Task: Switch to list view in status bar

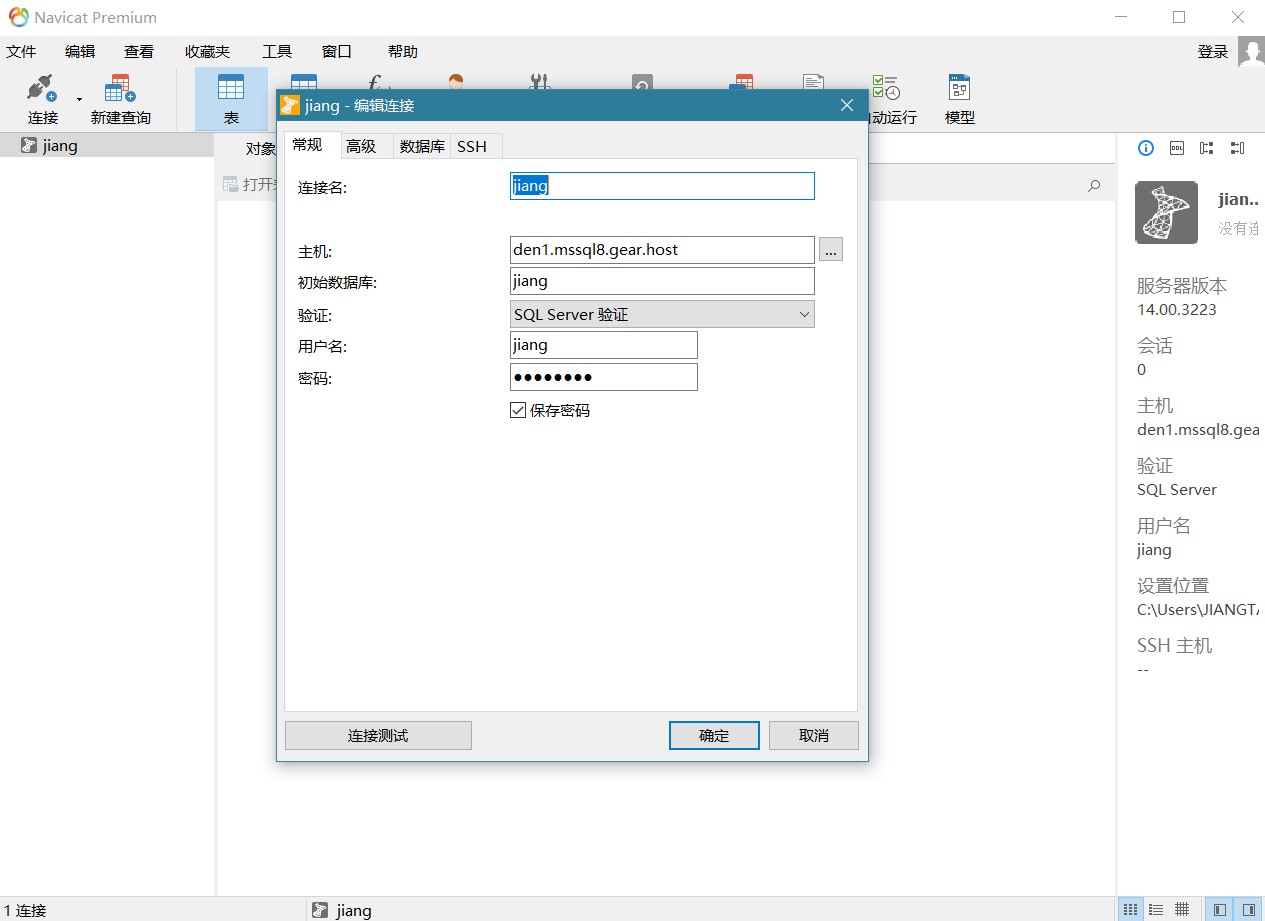Action: coord(1156,909)
